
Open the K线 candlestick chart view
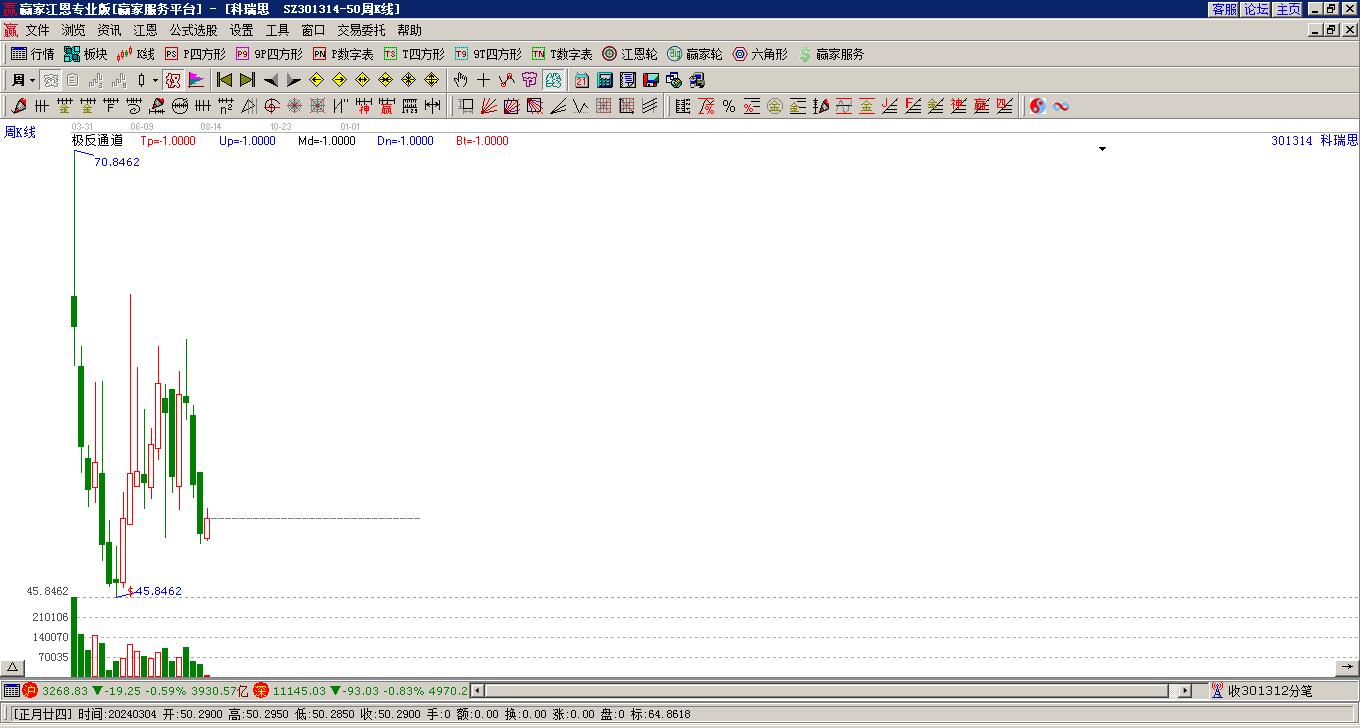(135, 54)
